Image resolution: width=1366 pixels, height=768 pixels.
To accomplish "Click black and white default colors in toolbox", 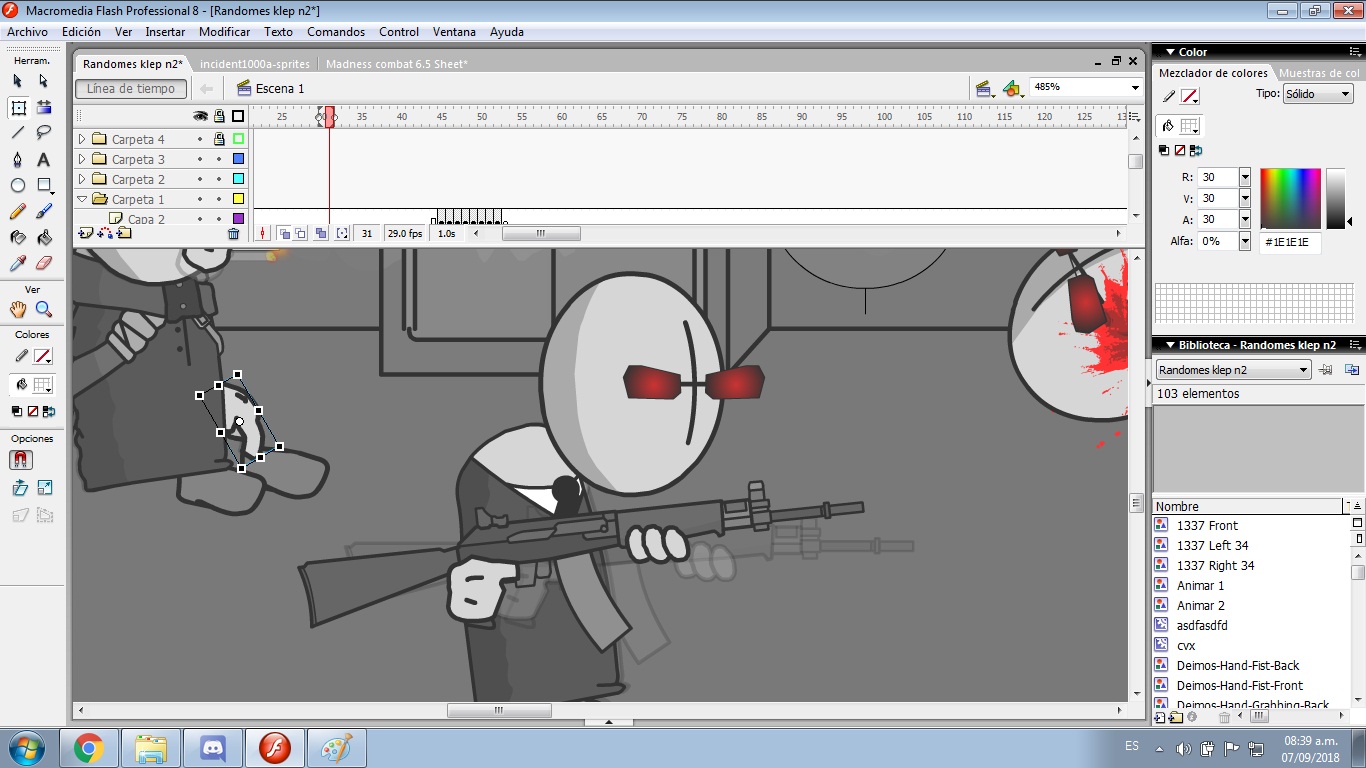I will (17, 411).
